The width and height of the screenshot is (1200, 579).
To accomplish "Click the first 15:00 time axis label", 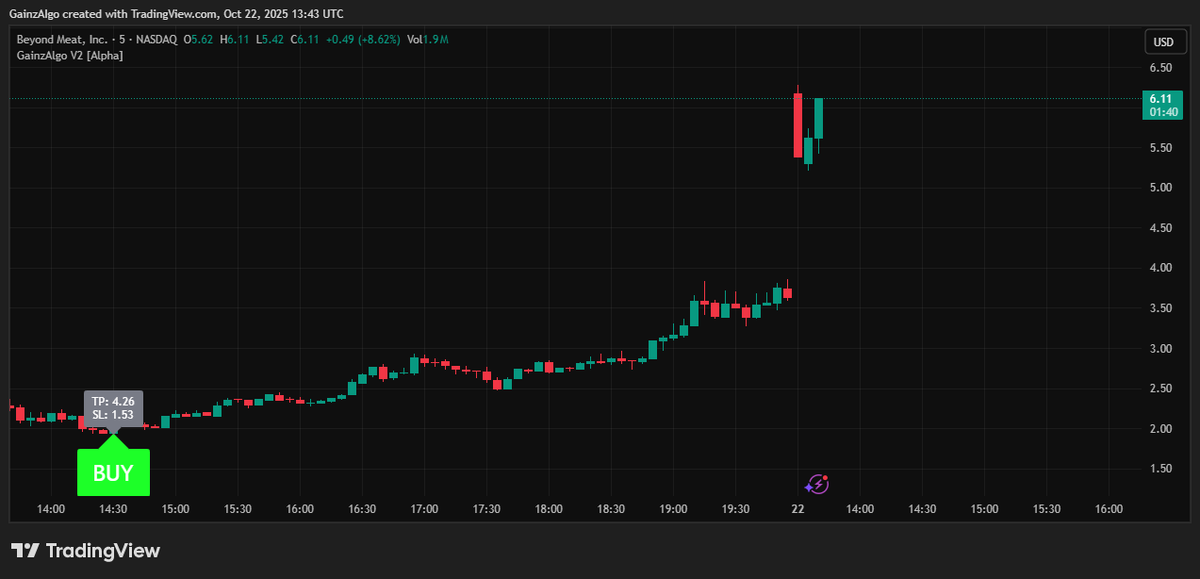I will [x=175, y=509].
